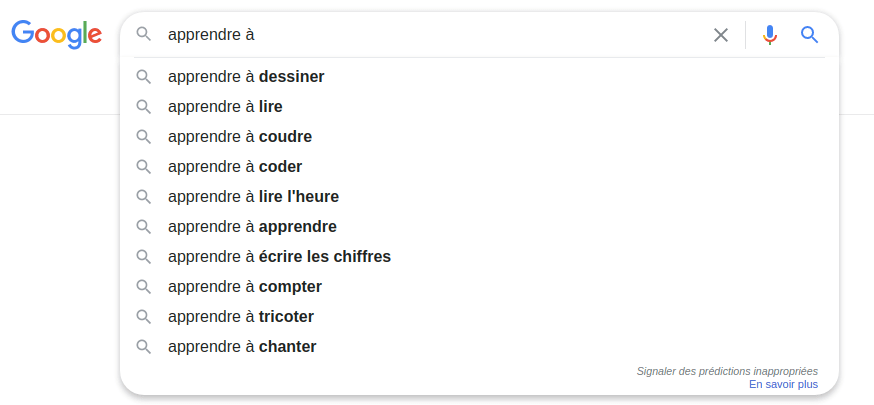Screen dimensions: 874x405
Task: Click the magnifier icon beside 'apprendre à dessiner'
Action: click(x=144, y=77)
